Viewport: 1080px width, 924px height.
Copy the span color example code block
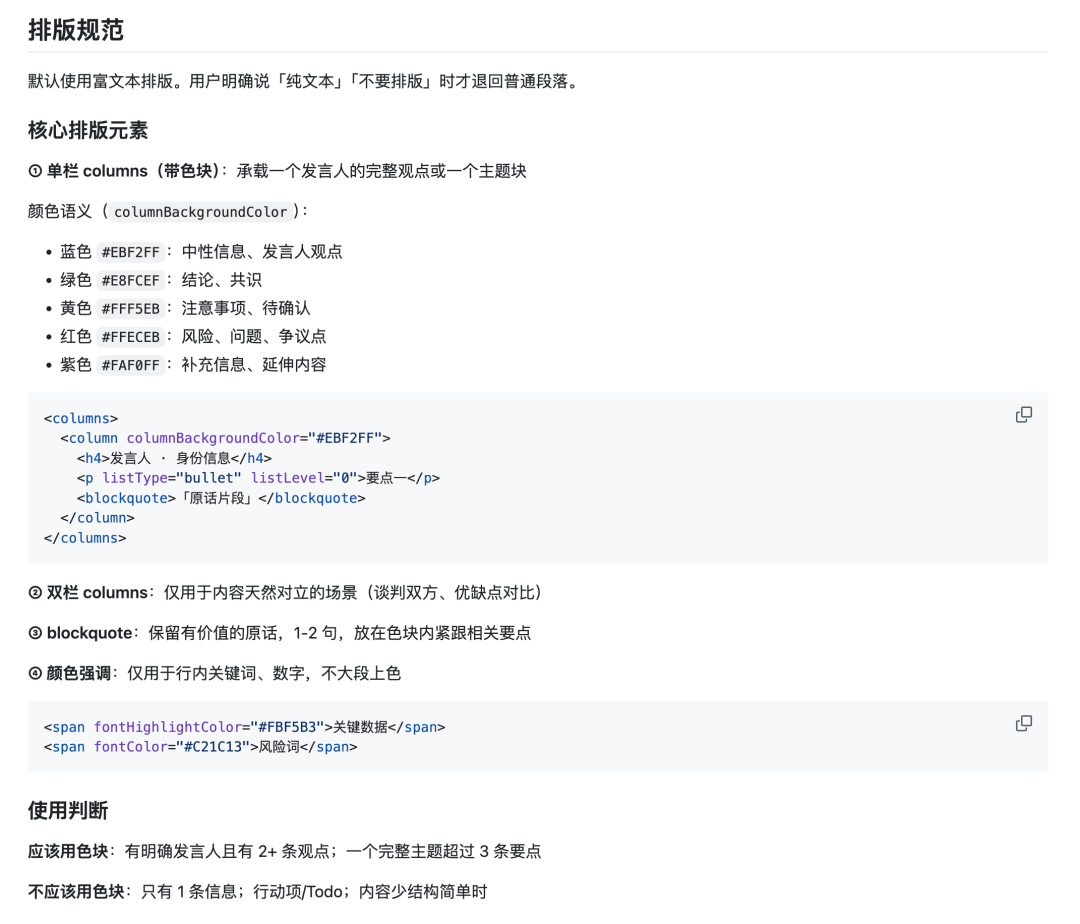click(x=1023, y=723)
